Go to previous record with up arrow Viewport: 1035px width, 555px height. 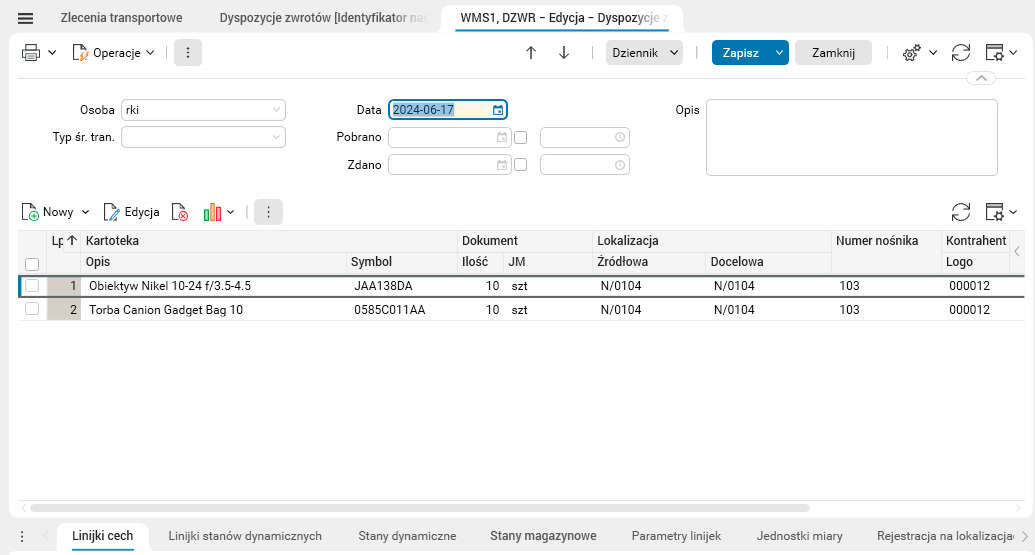531,53
